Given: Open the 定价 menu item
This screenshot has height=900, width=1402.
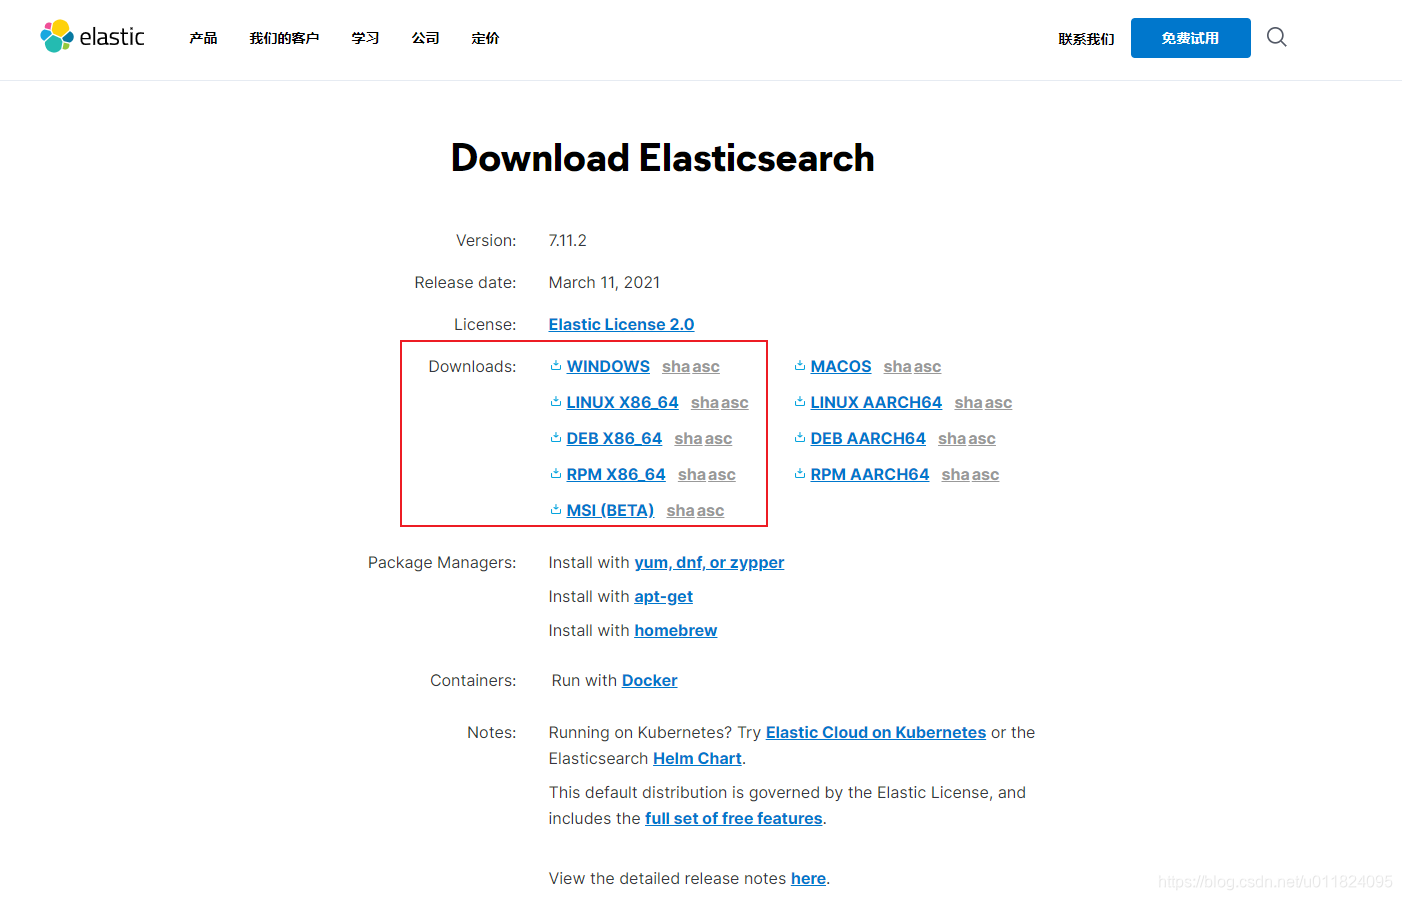Looking at the screenshot, I should click(485, 38).
